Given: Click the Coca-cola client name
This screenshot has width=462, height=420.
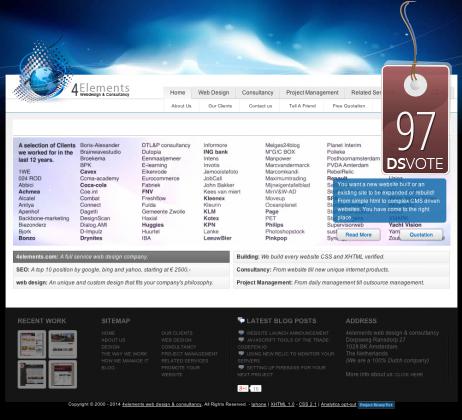Looking at the screenshot, I should coord(93,185).
